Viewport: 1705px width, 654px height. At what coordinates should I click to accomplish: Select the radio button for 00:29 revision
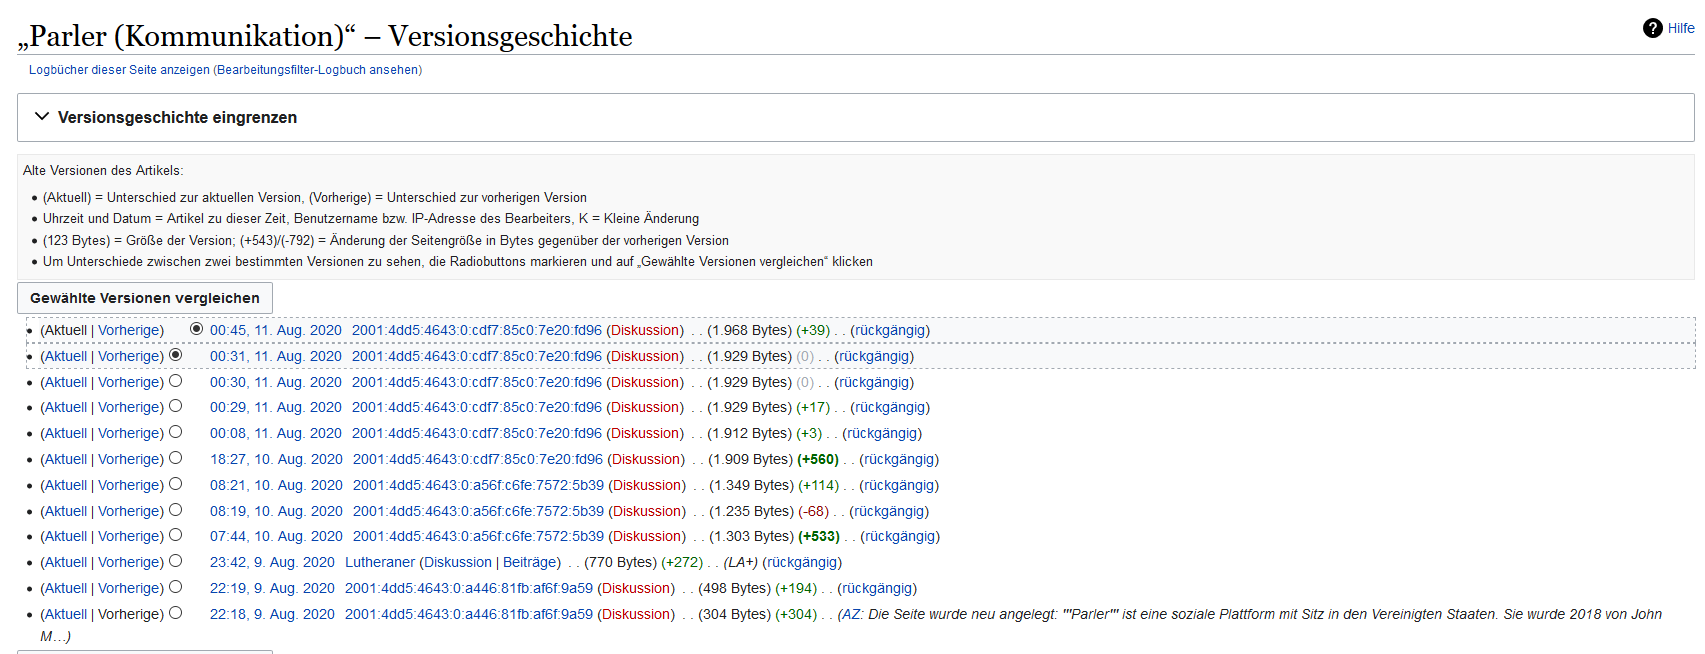tap(176, 406)
